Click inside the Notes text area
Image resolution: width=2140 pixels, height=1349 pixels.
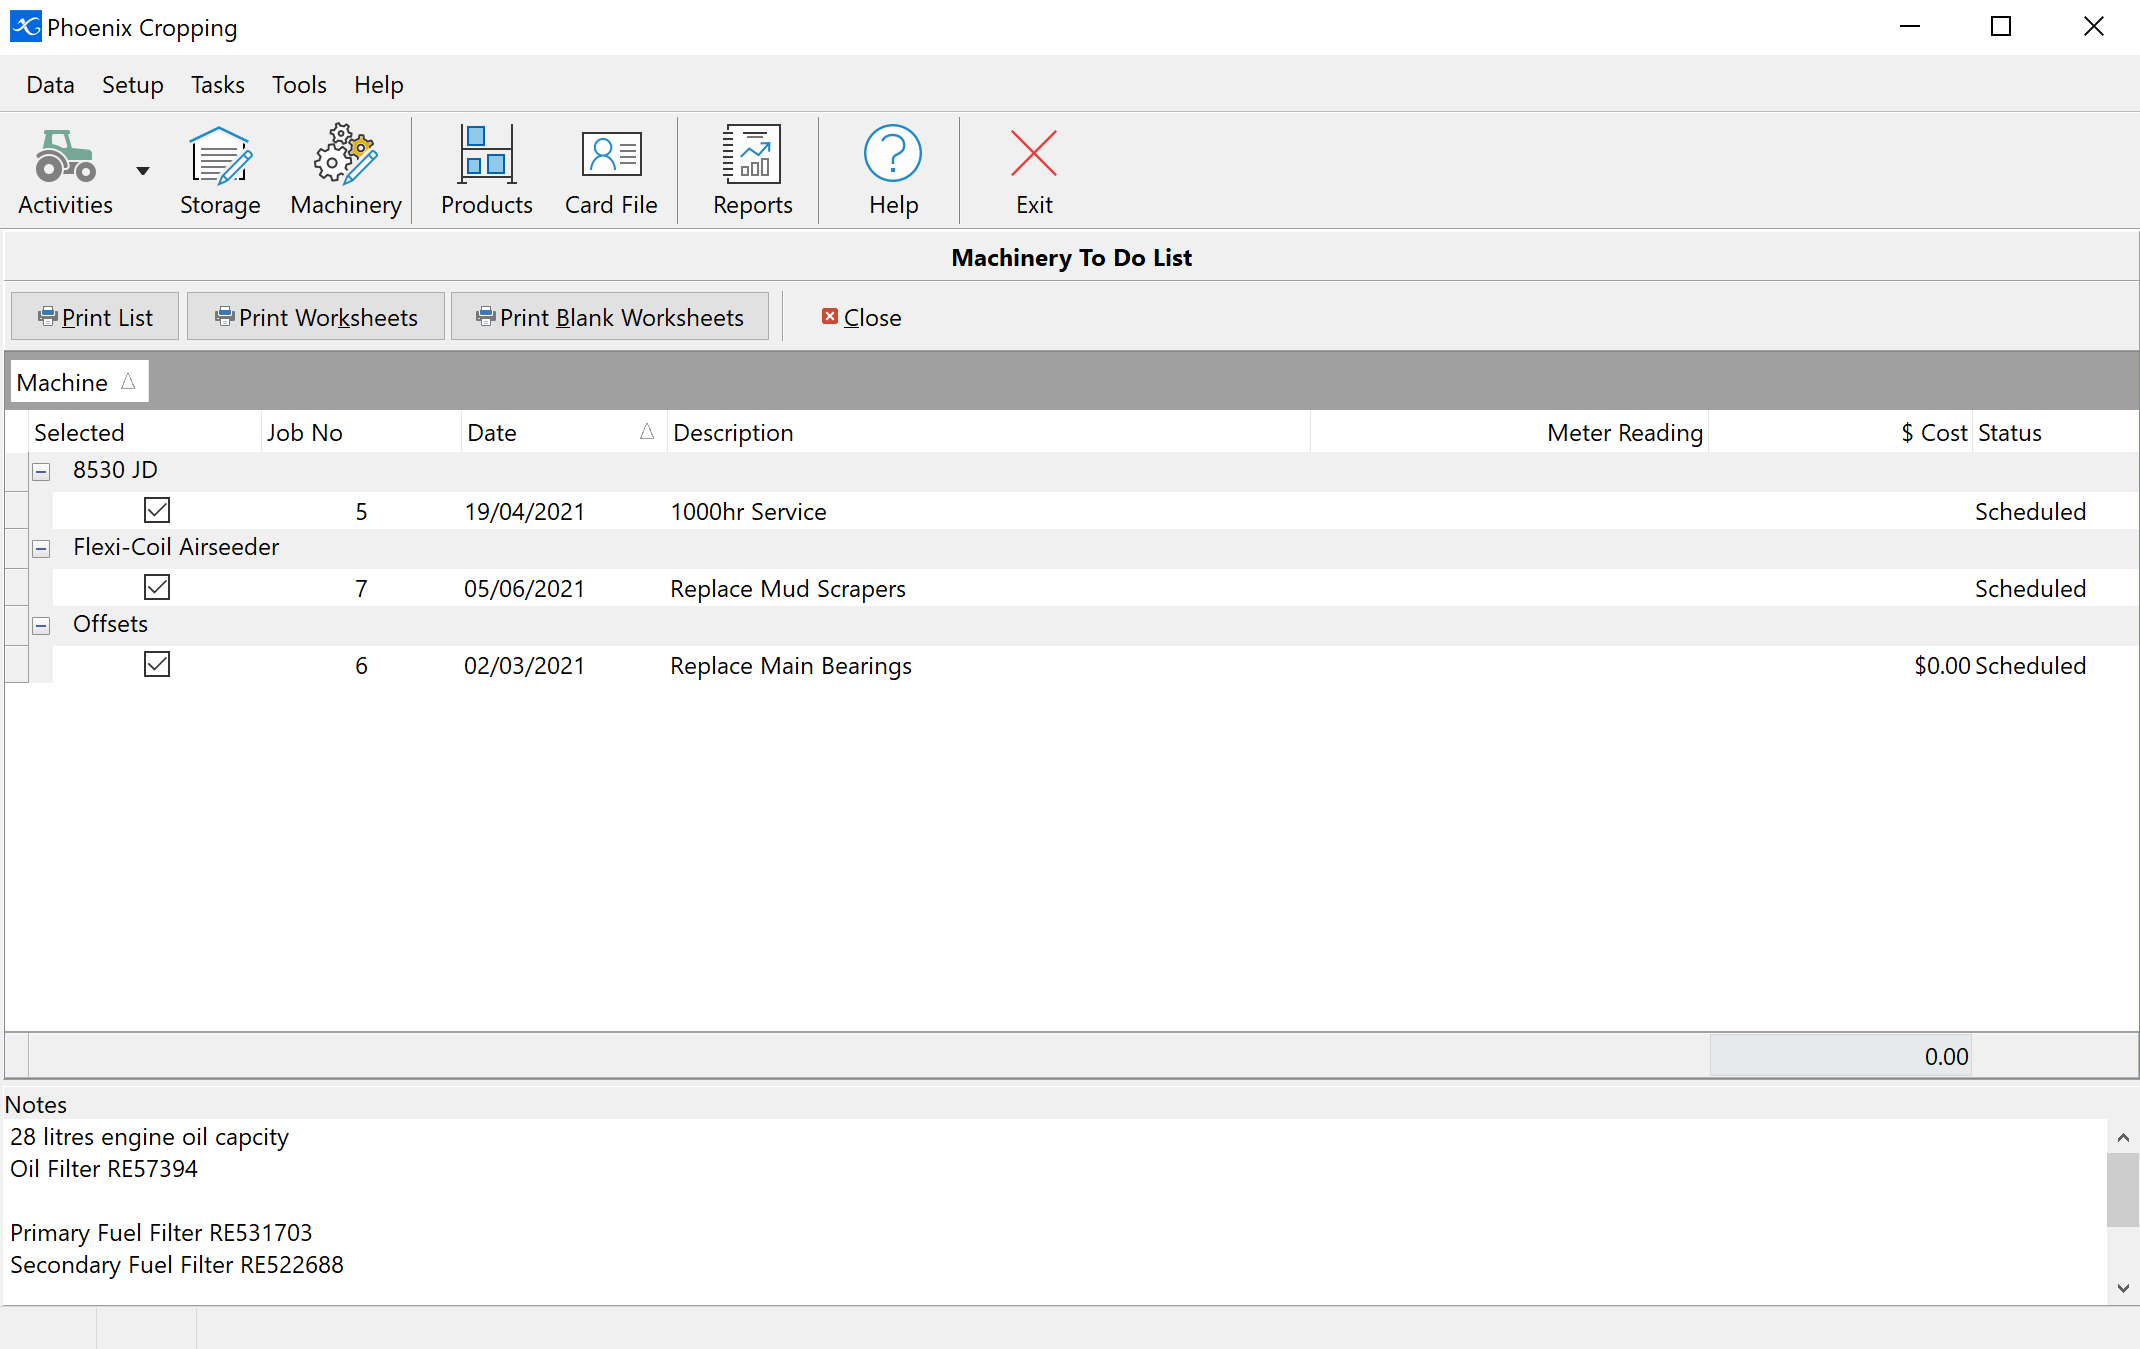click(x=1055, y=1211)
